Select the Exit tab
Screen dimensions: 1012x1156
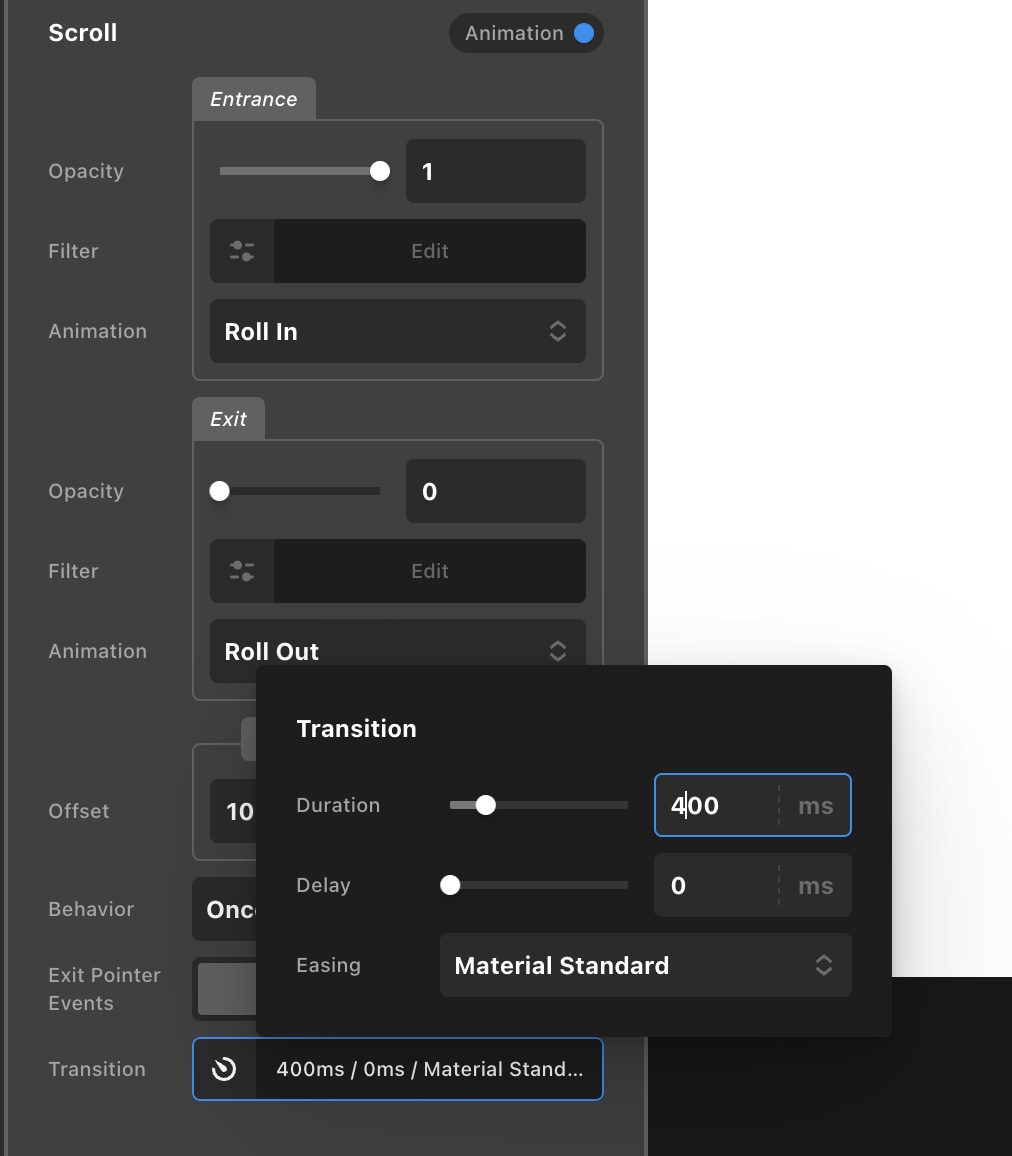coord(228,419)
